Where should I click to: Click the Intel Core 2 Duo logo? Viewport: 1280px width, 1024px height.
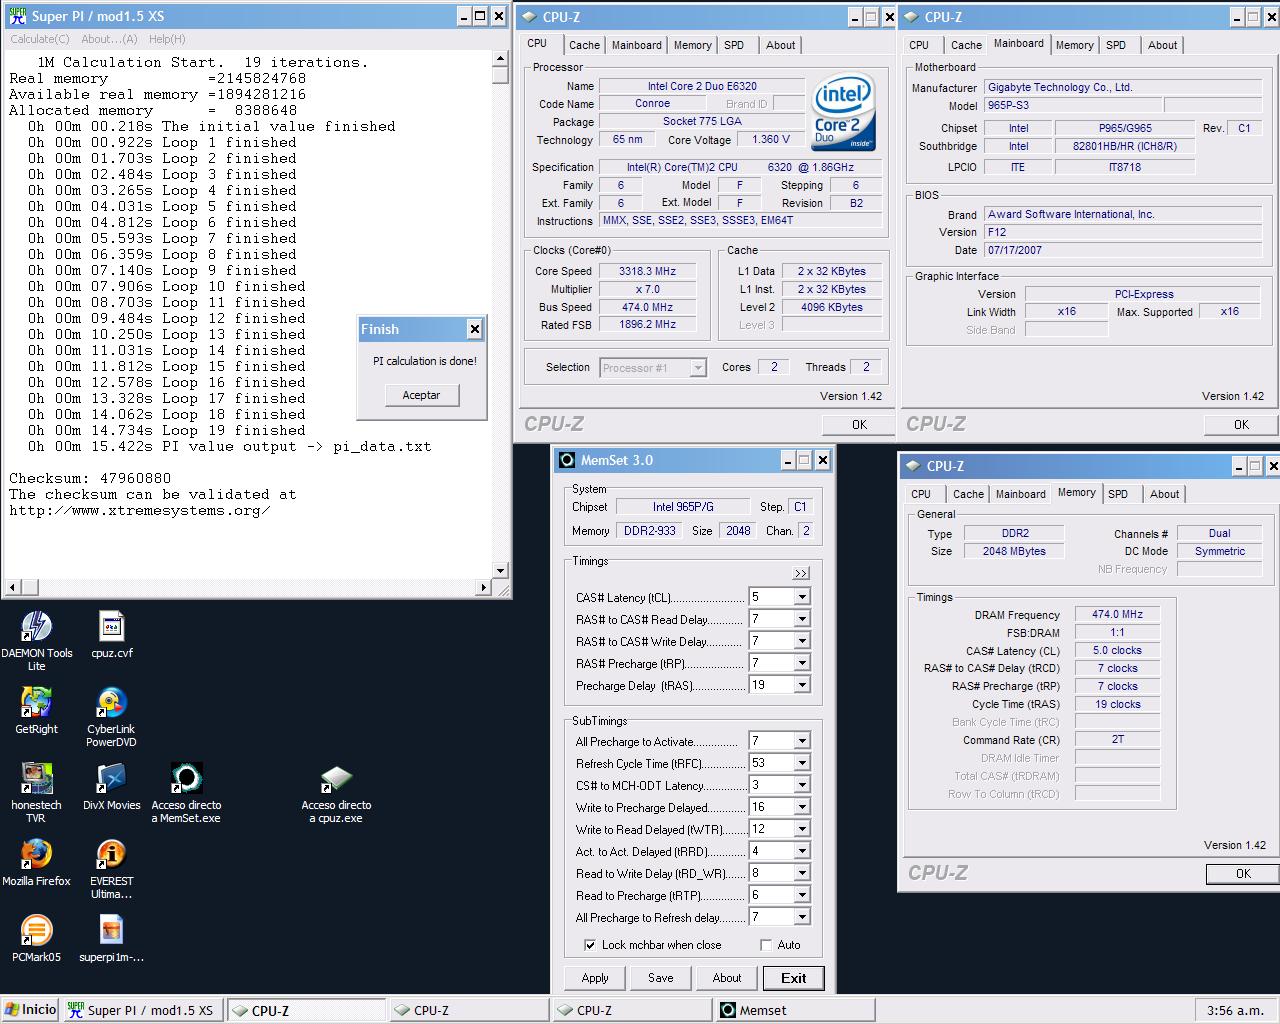click(x=844, y=112)
